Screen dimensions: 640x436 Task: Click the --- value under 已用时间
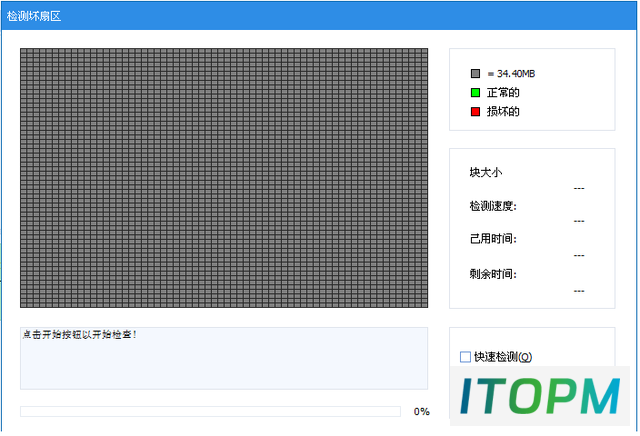pos(579,256)
